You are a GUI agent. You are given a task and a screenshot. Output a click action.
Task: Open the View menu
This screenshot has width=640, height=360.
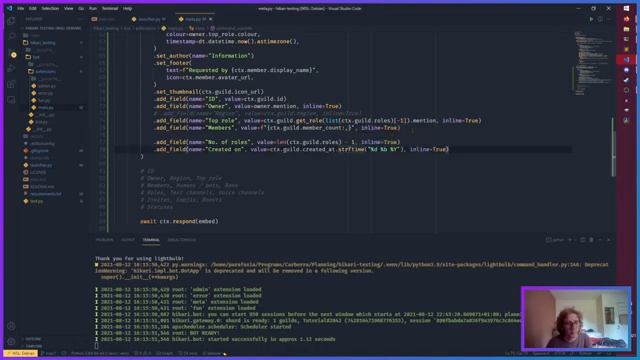[x=69, y=8]
